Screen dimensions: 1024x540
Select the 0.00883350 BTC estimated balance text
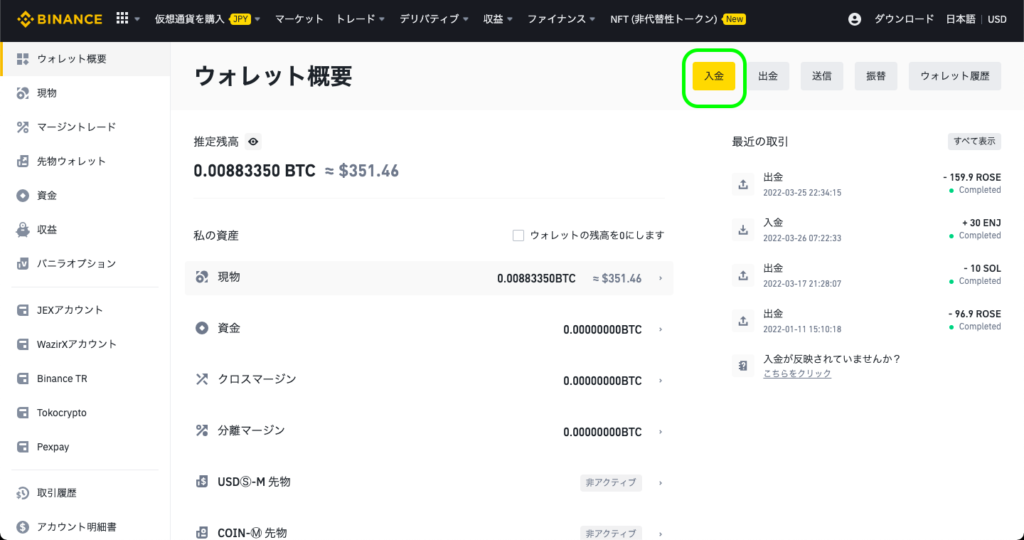tap(255, 171)
